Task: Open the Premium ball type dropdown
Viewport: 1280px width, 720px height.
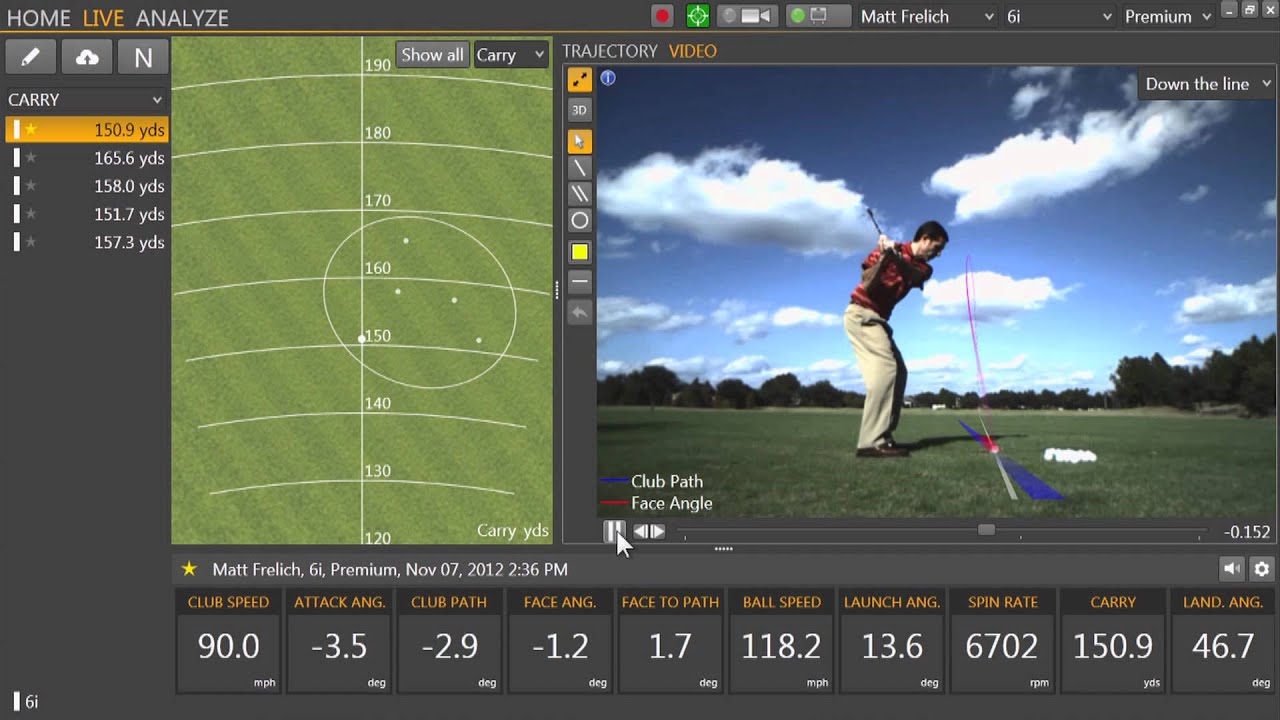Action: [x=1167, y=16]
